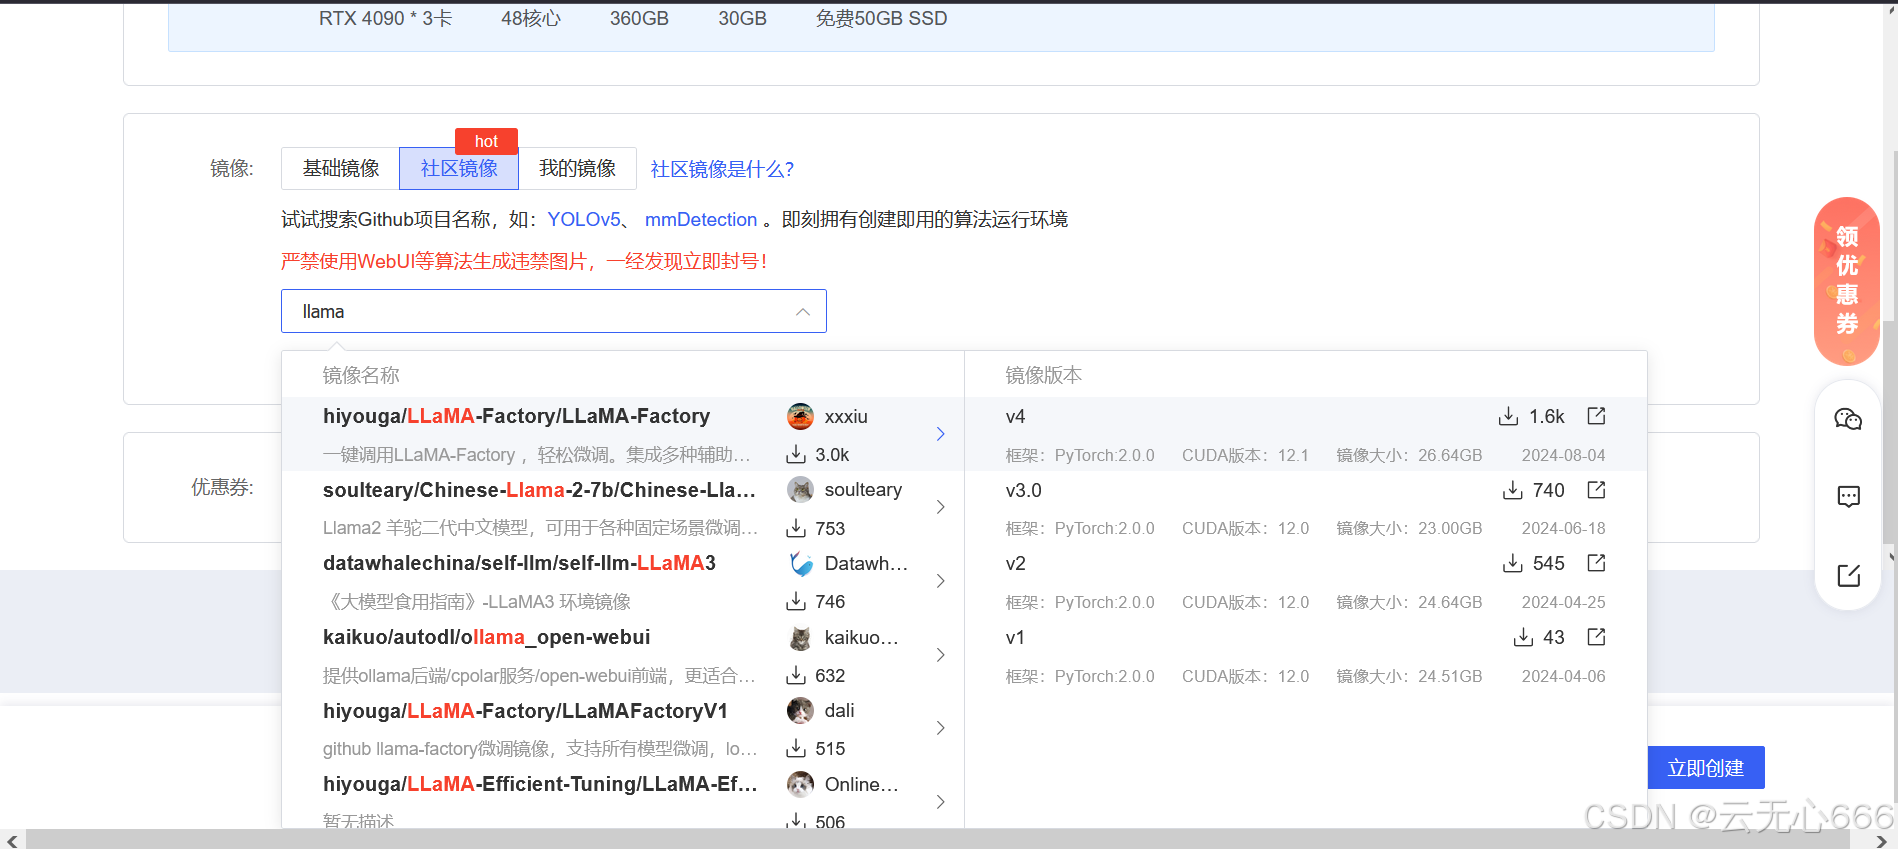Select hiyouga/LLaMA-Factory/LLaMA-Factory image
Image resolution: width=1898 pixels, height=849 pixels.
[623, 434]
